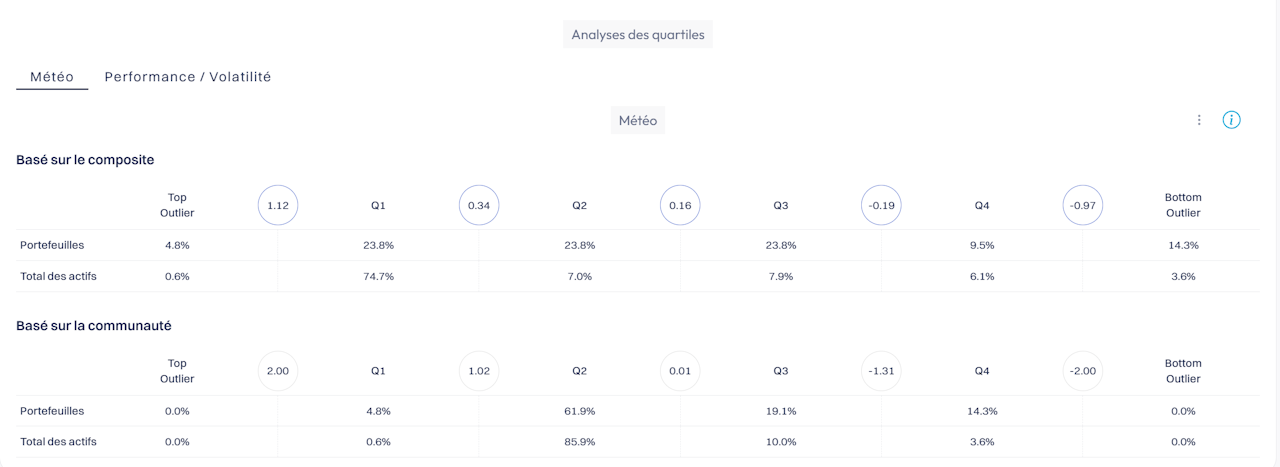Select the 0.16 threshold bubble

[x=680, y=205]
